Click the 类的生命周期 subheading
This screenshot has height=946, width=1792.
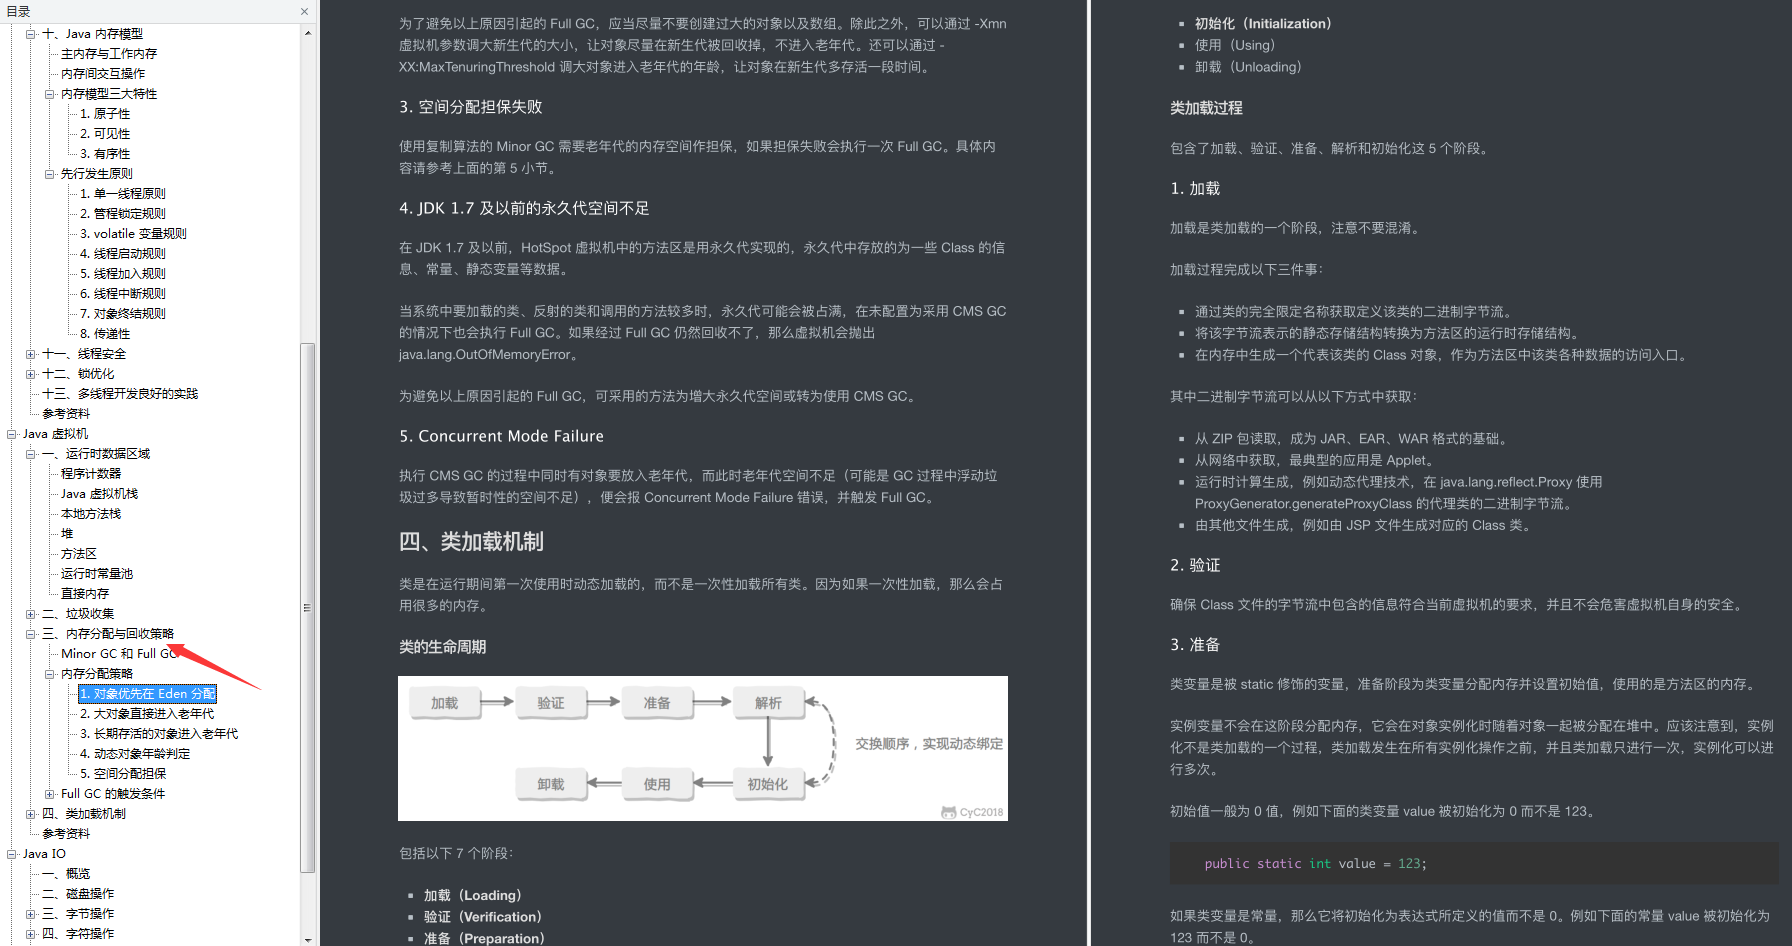click(x=442, y=647)
